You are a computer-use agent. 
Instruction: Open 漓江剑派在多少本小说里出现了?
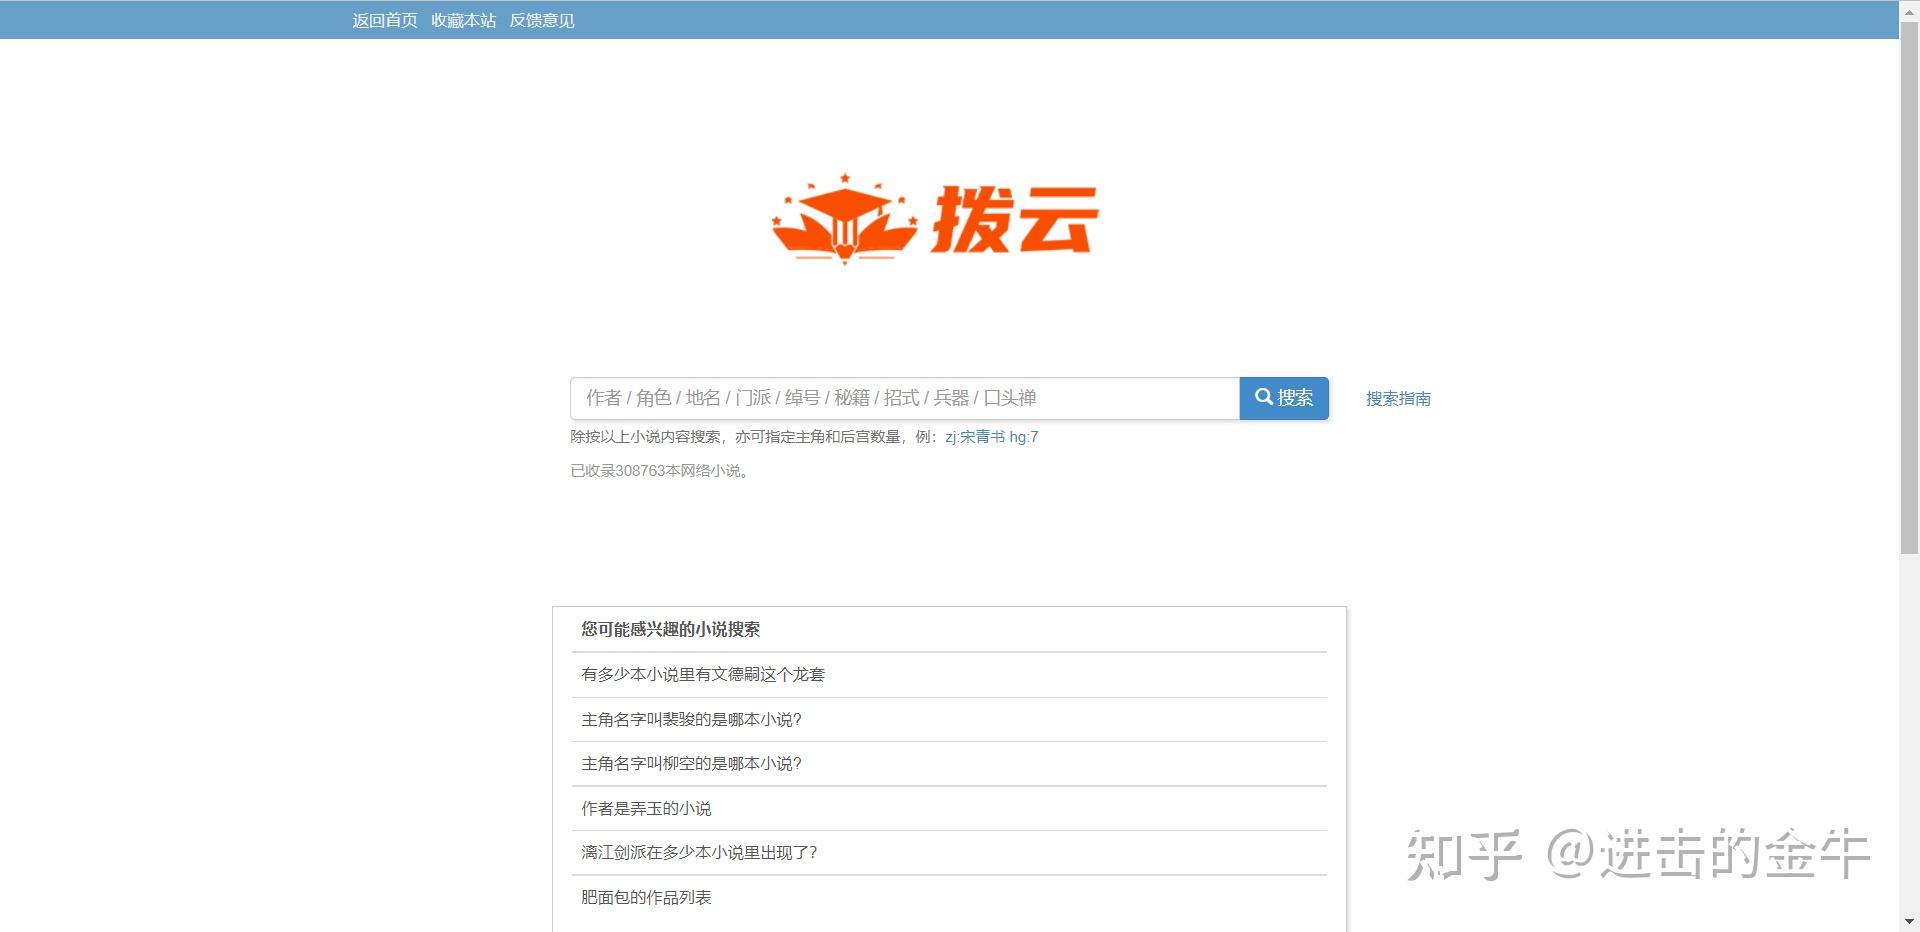(x=699, y=853)
